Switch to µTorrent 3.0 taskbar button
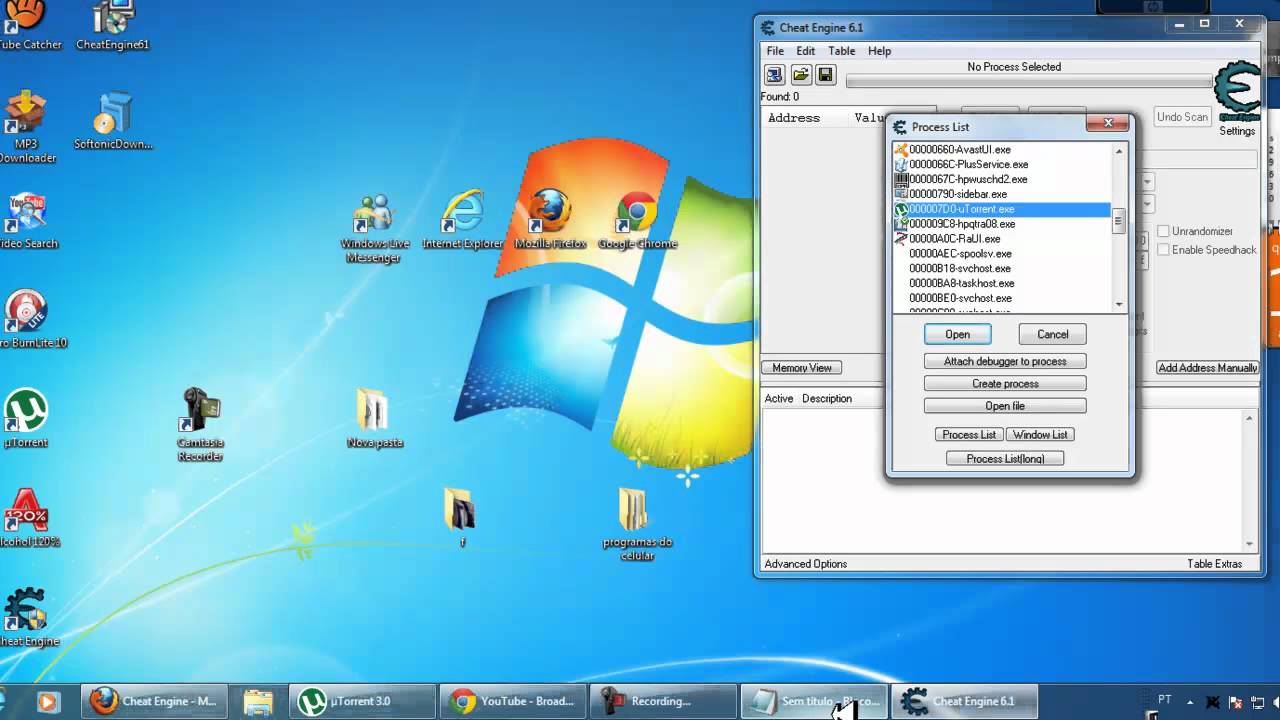 363,701
